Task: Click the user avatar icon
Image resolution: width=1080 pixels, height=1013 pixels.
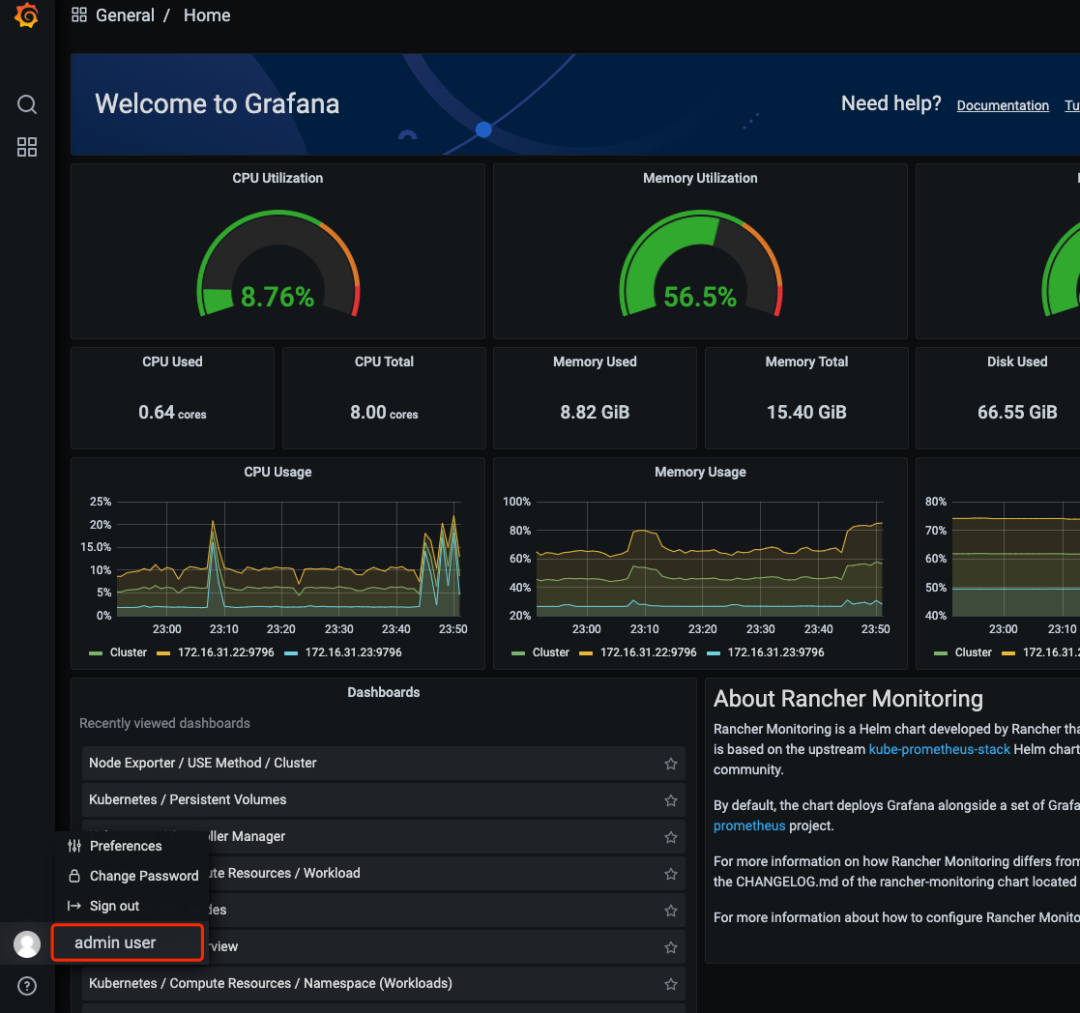Action: (27, 943)
